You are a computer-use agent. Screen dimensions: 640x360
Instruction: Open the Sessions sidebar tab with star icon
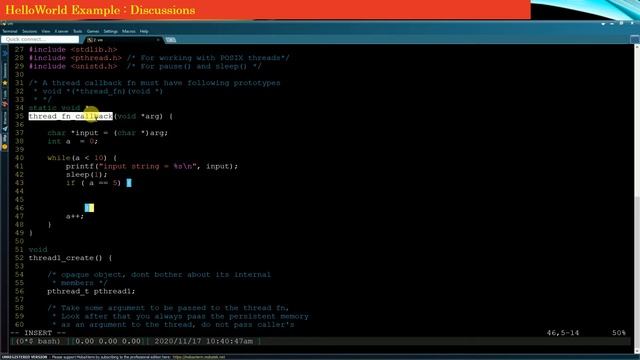click(x=5, y=75)
